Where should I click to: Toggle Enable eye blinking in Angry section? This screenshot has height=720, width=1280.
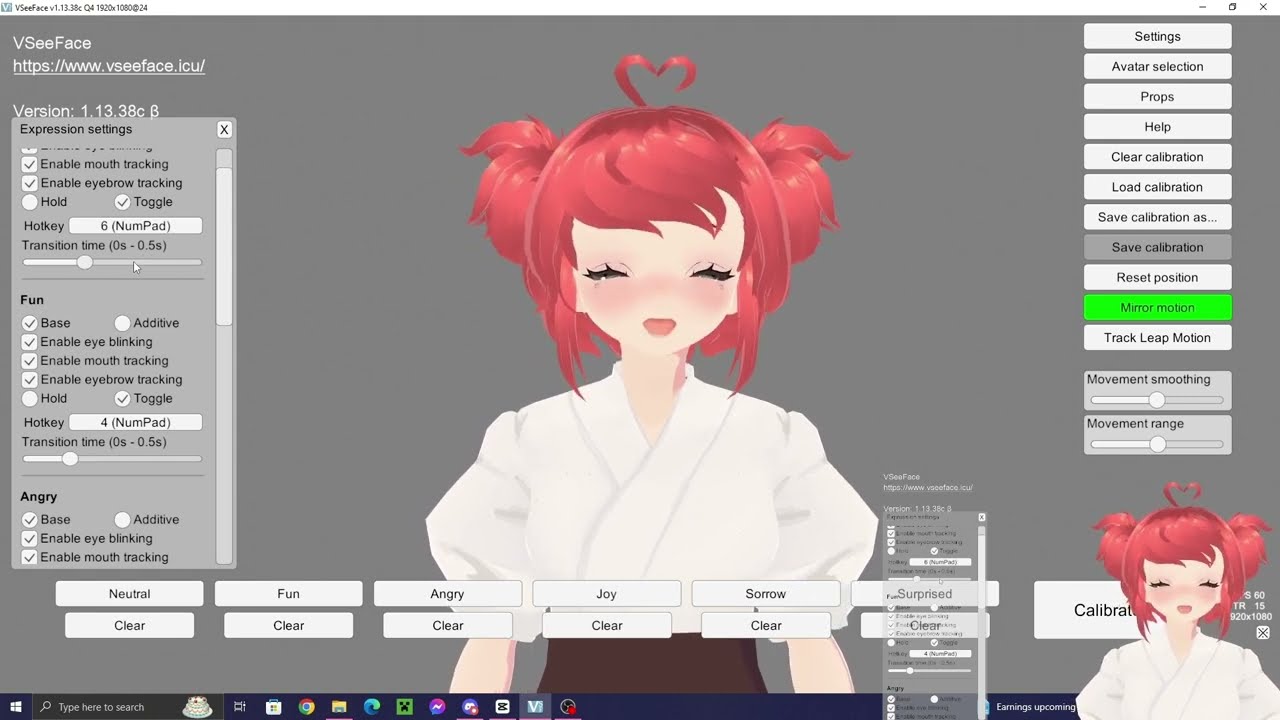[29, 539]
